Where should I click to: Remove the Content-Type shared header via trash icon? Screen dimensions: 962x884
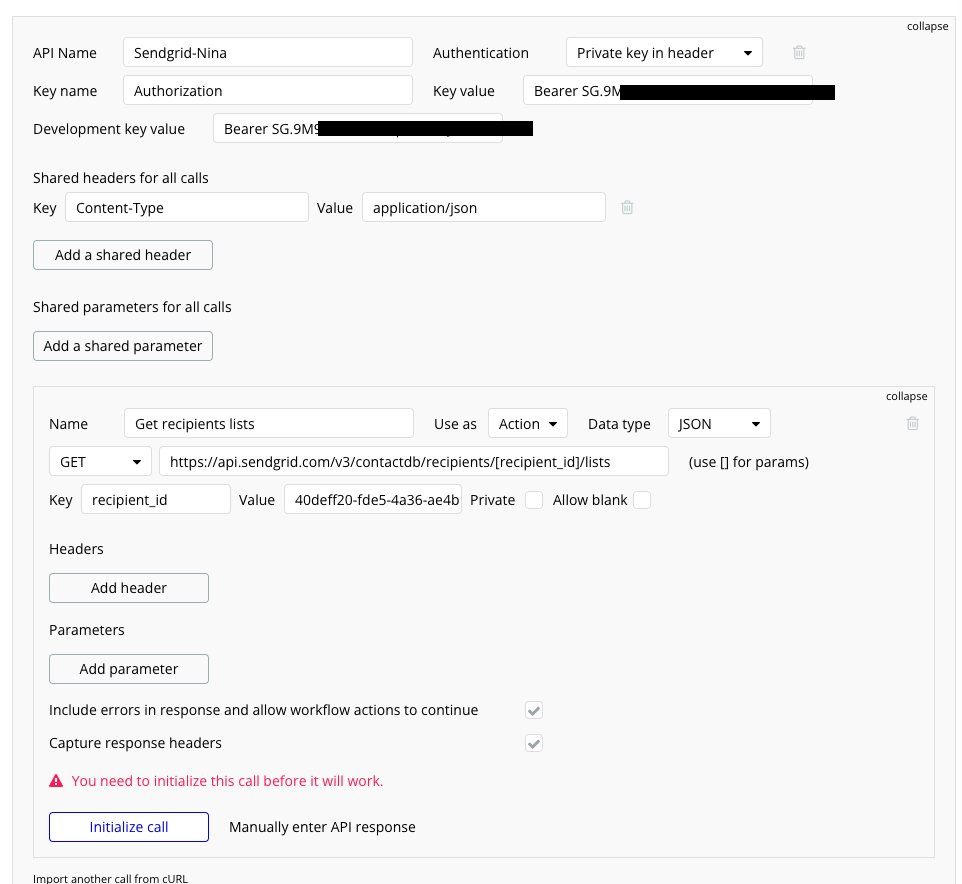[x=627, y=208]
